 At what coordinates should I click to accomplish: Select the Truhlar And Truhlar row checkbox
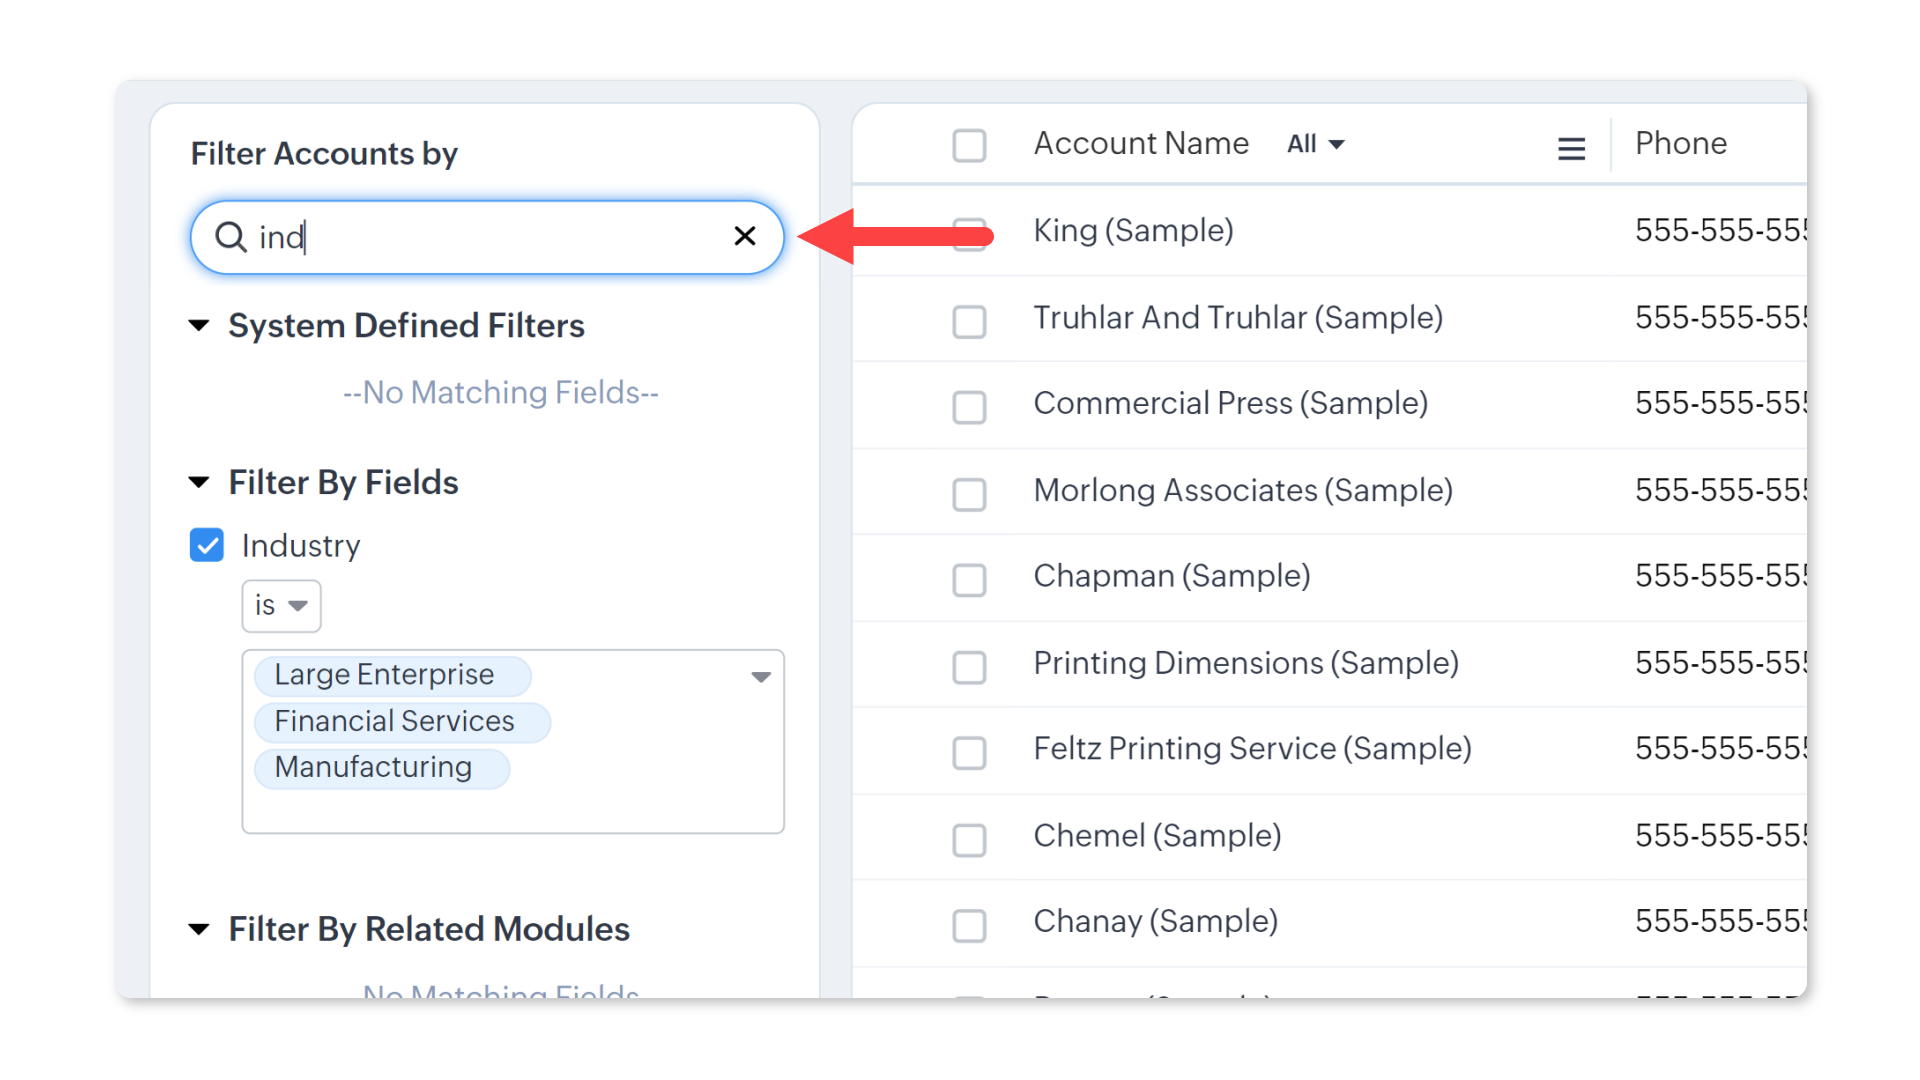point(969,322)
